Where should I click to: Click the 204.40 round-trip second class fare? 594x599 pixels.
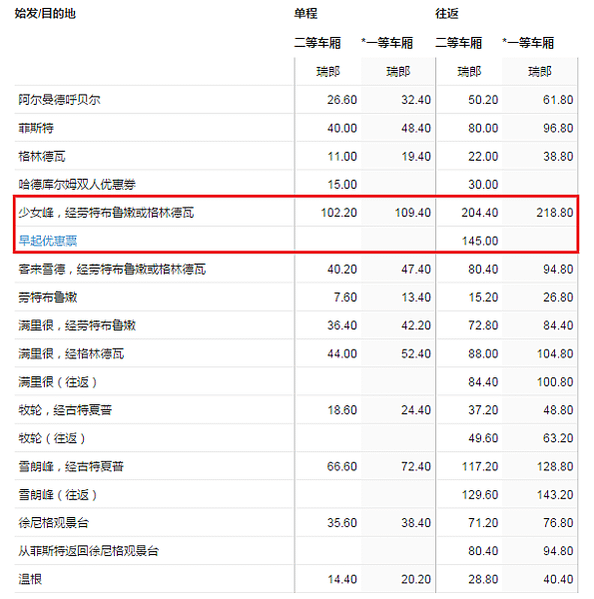(480, 213)
